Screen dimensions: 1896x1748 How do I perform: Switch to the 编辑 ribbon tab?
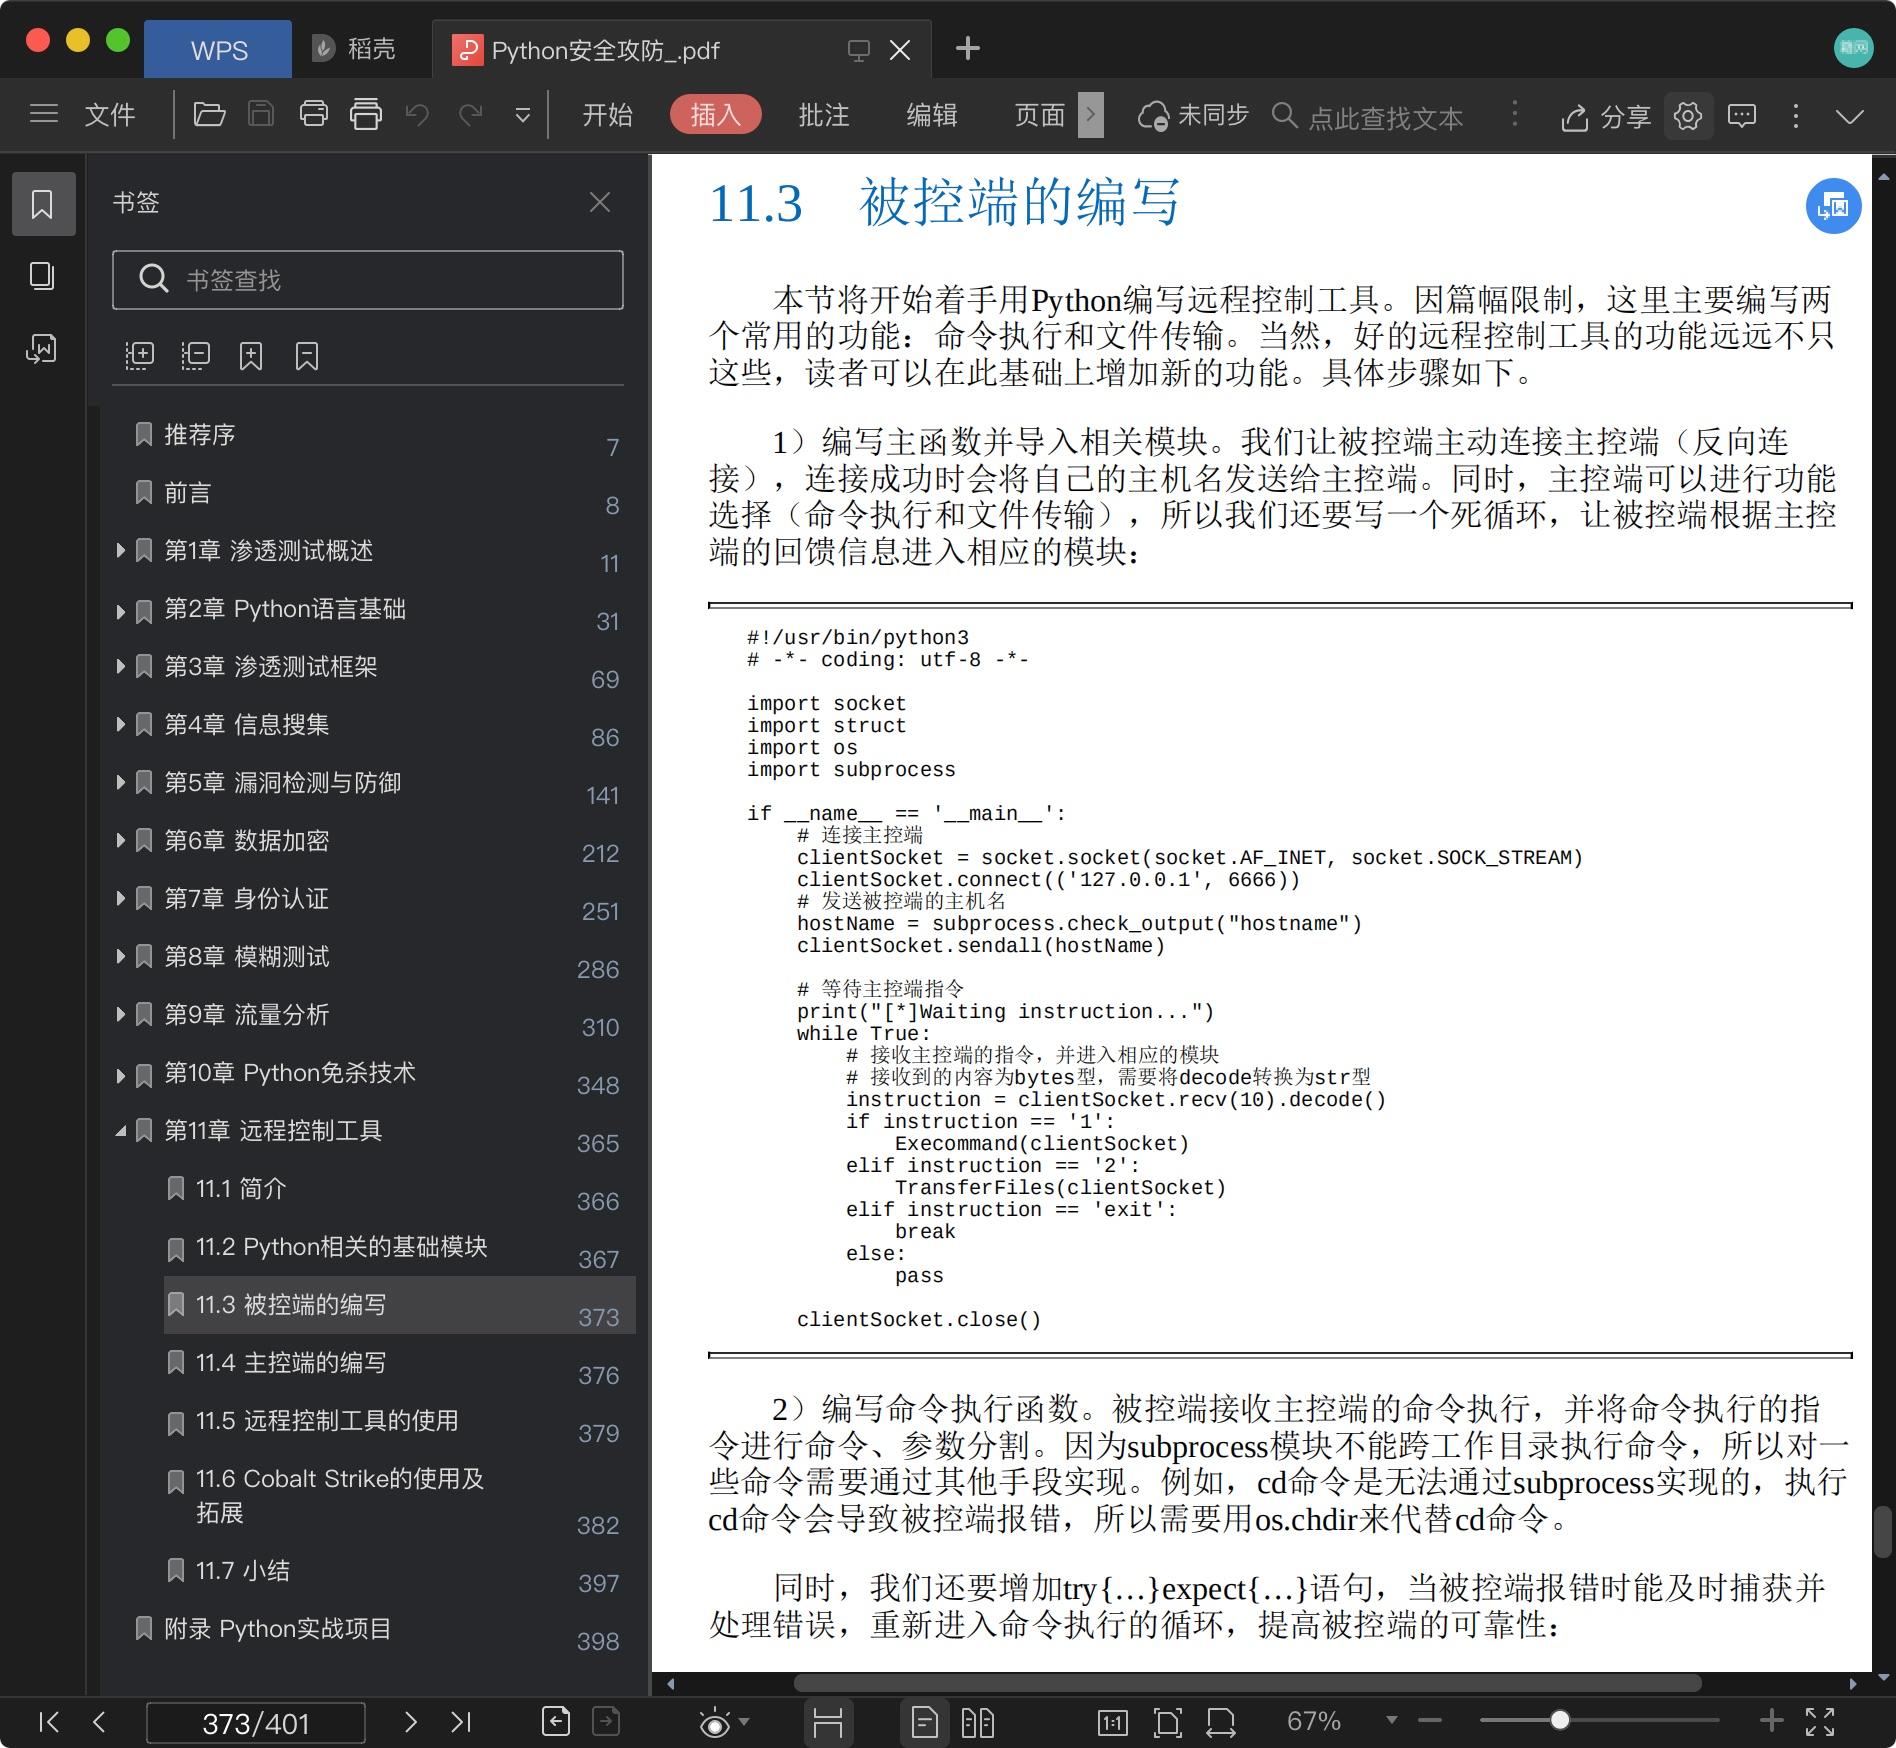(931, 115)
